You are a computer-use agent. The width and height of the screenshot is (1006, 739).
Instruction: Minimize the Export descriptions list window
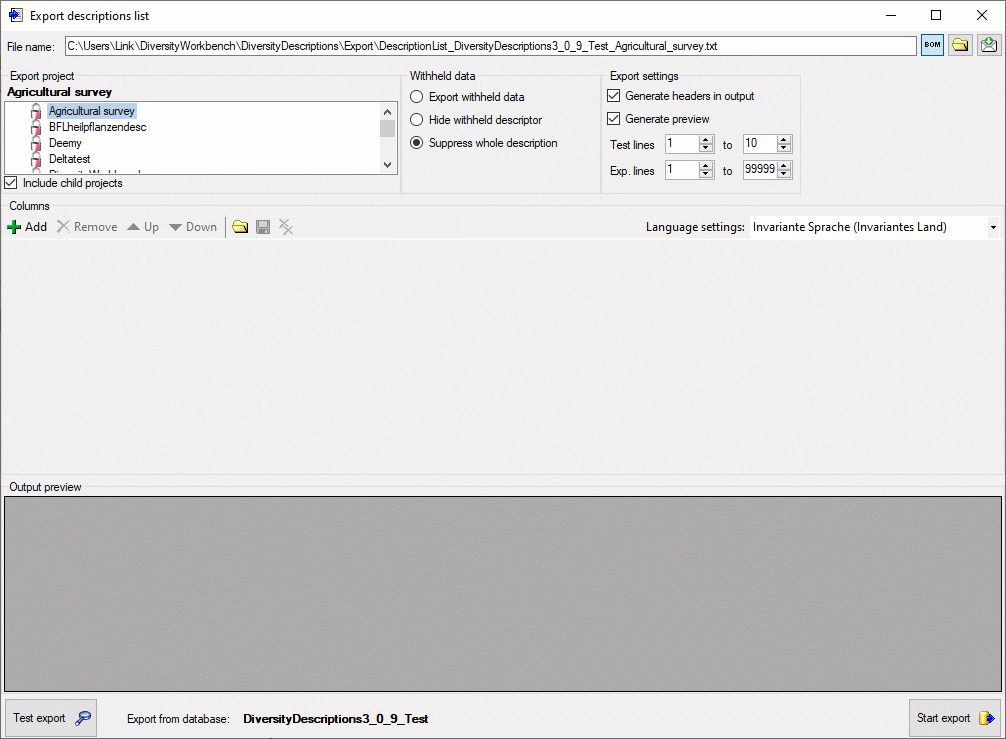pyautogui.click(x=891, y=15)
